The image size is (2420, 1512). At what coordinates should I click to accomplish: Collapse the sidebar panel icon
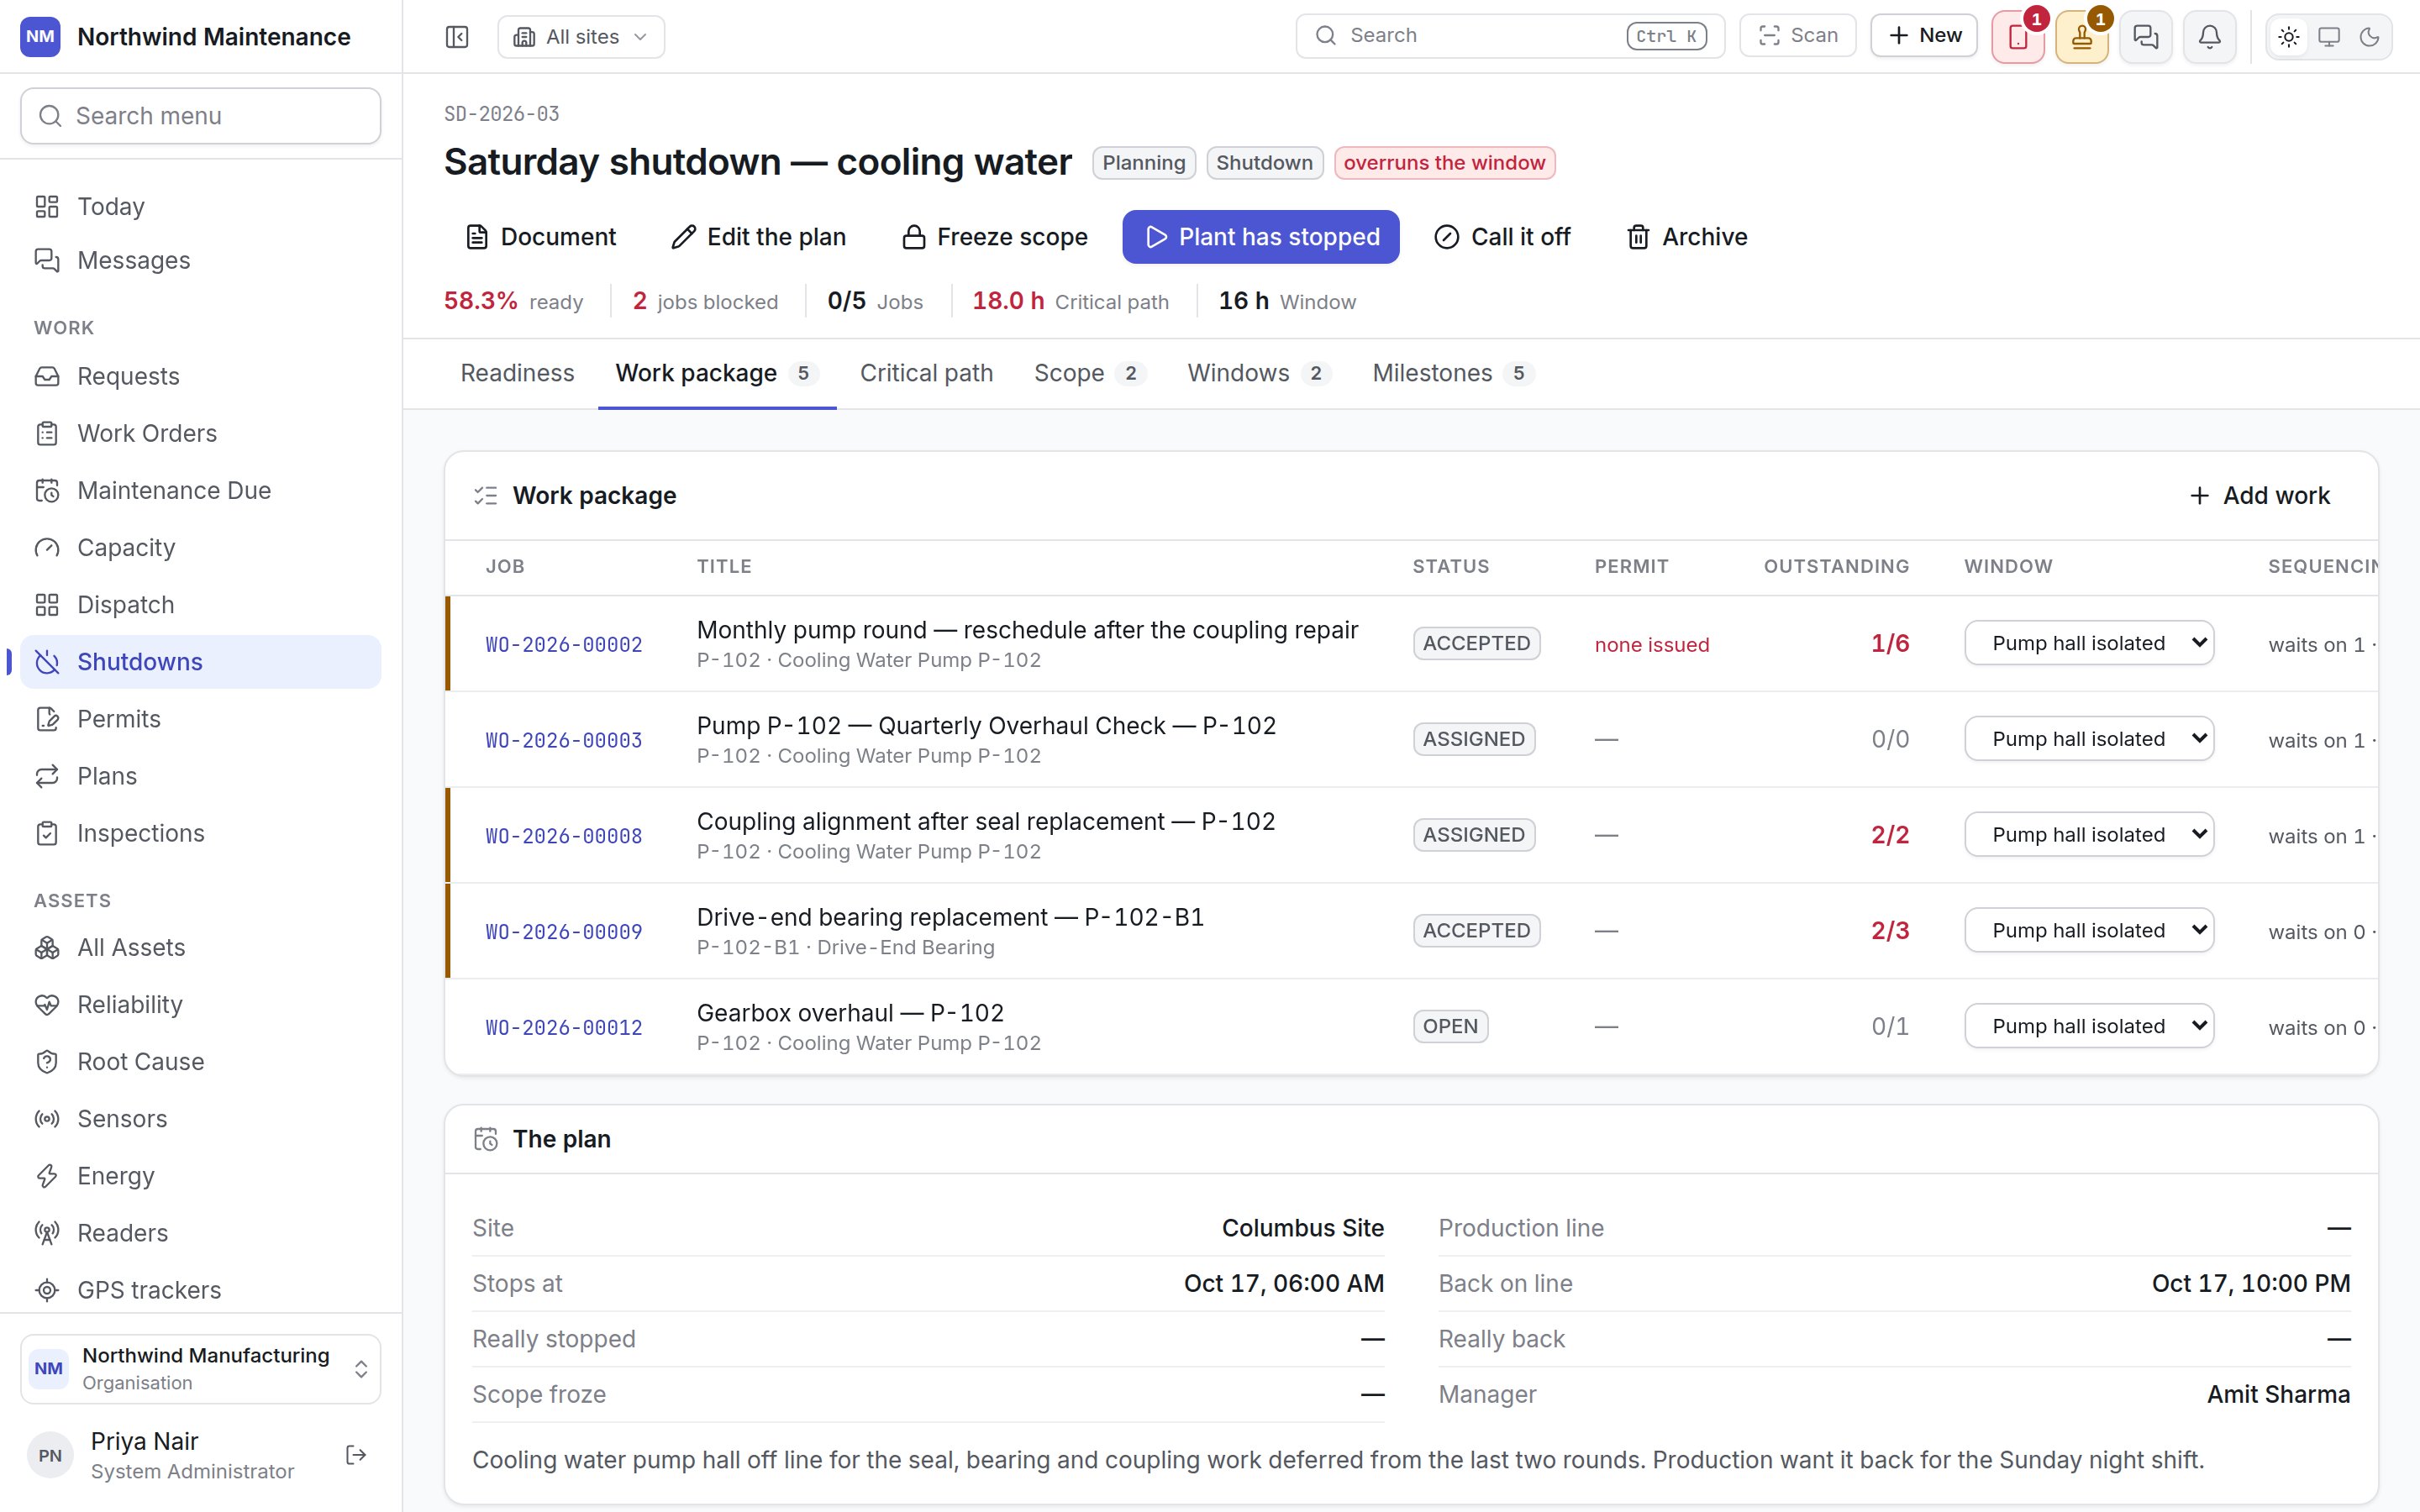coord(457,37)
